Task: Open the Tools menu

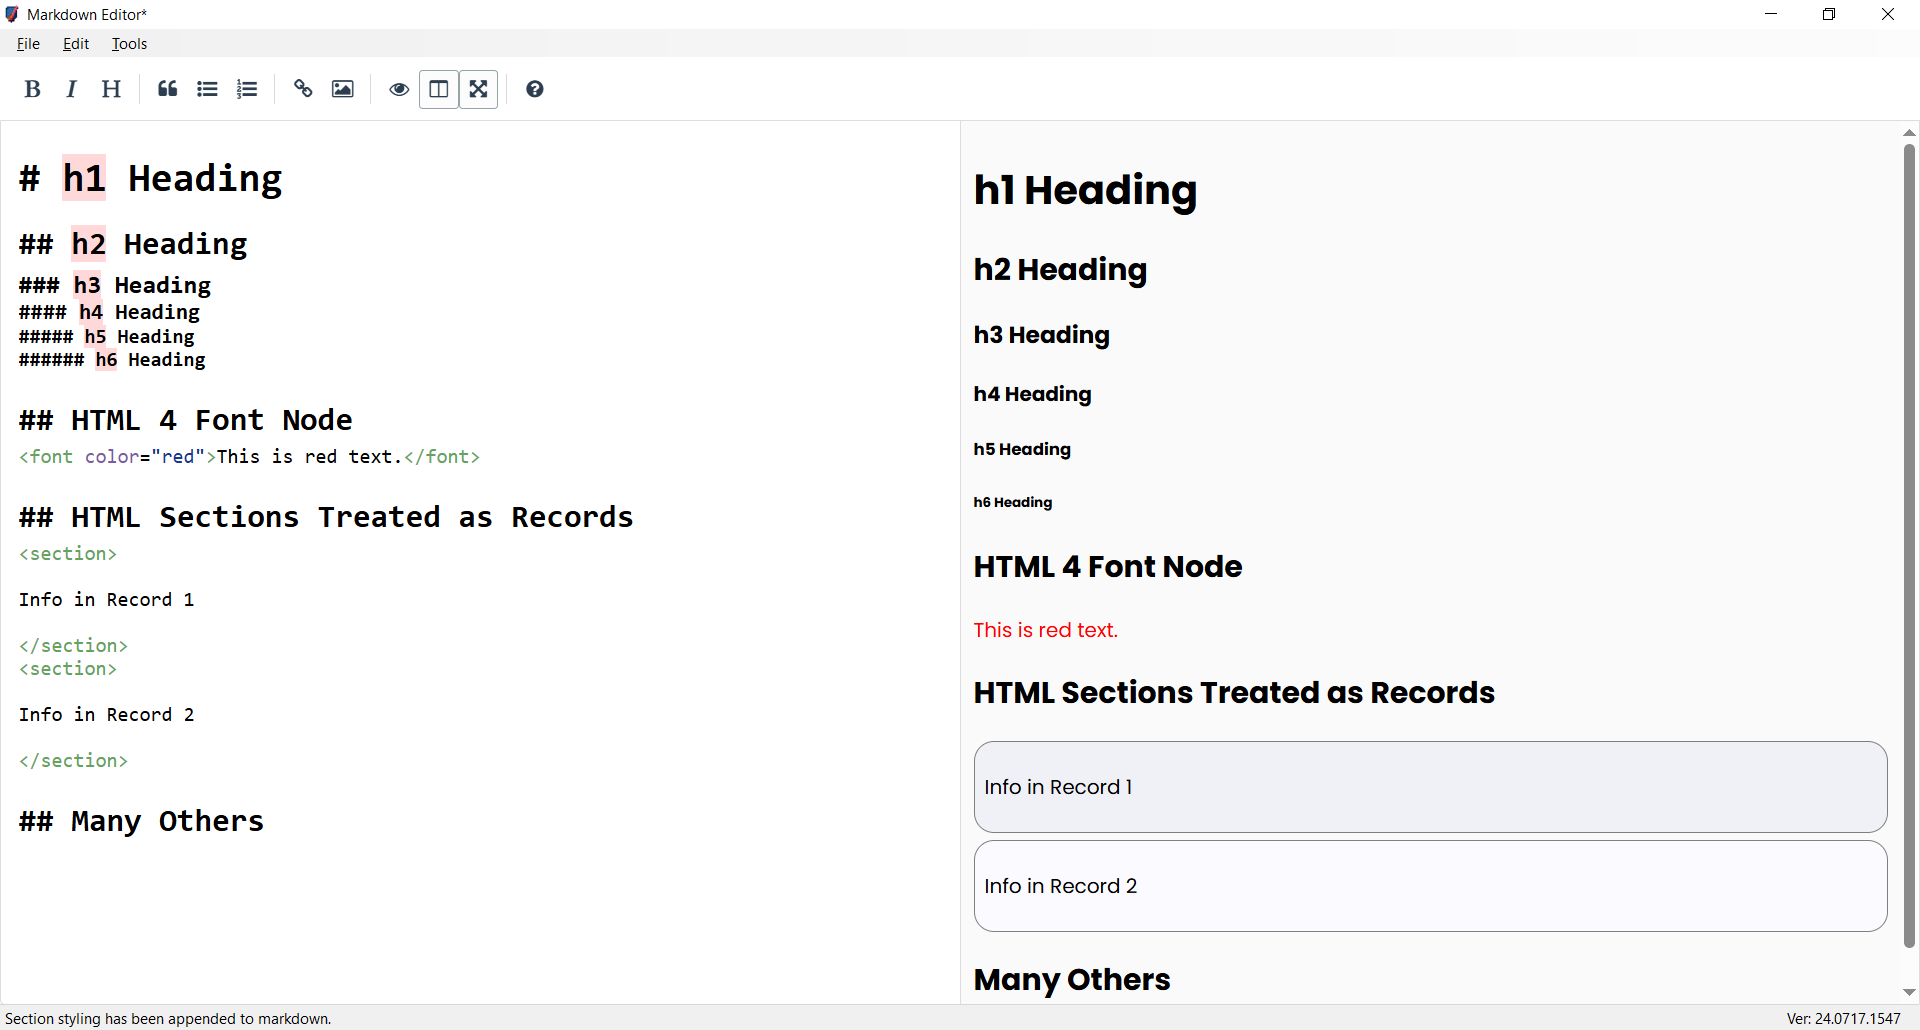Action: tap(129, 44)
